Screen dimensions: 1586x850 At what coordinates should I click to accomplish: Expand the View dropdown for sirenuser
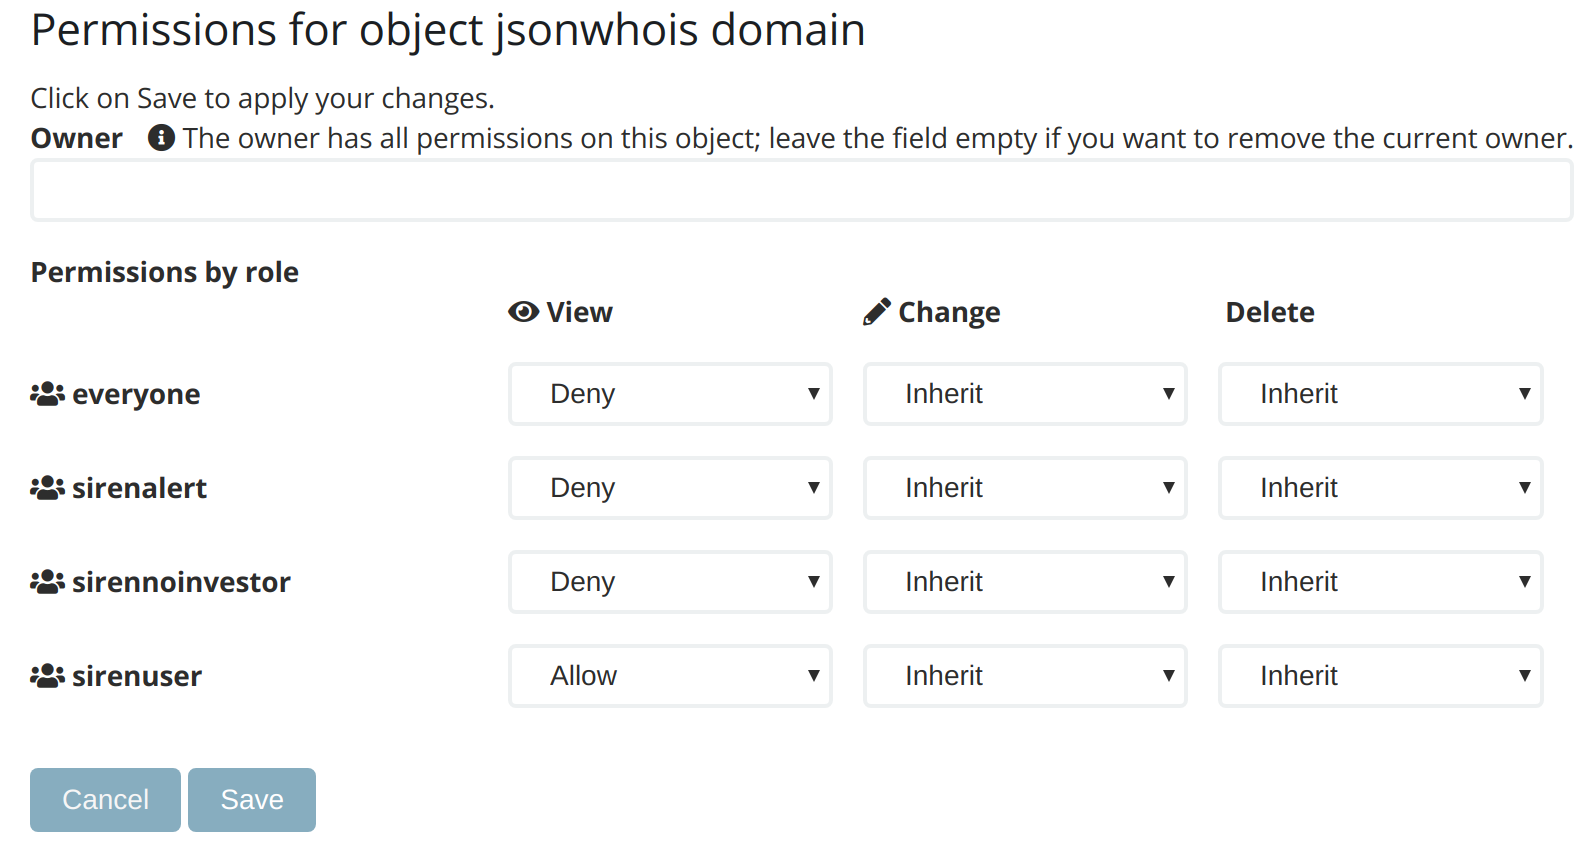point(670,676)
